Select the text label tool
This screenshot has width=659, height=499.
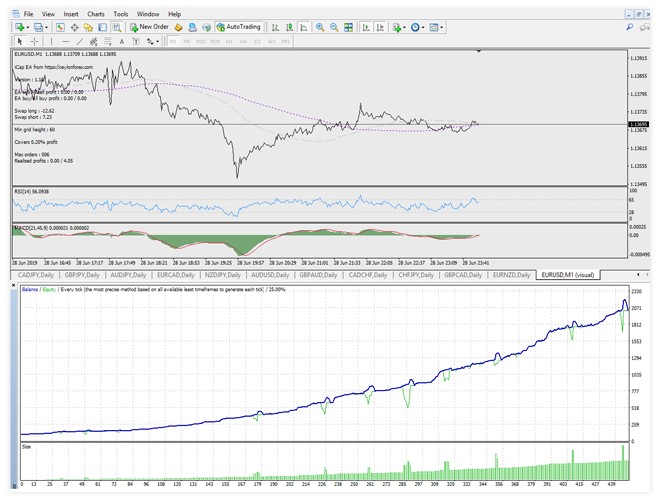pyautogui.click(x=136, y=41)
